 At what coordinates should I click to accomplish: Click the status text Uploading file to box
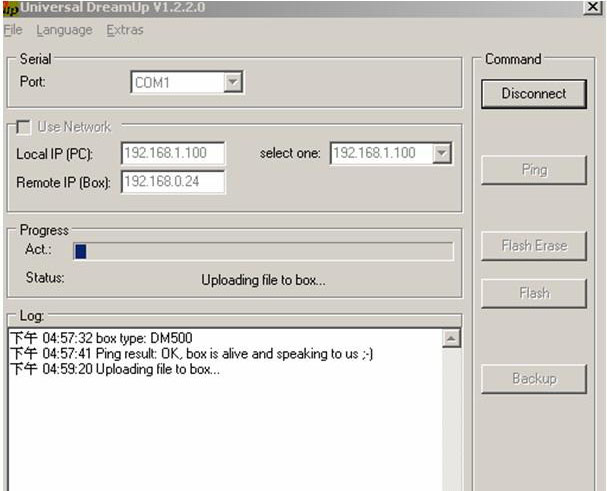pos(263,280)
